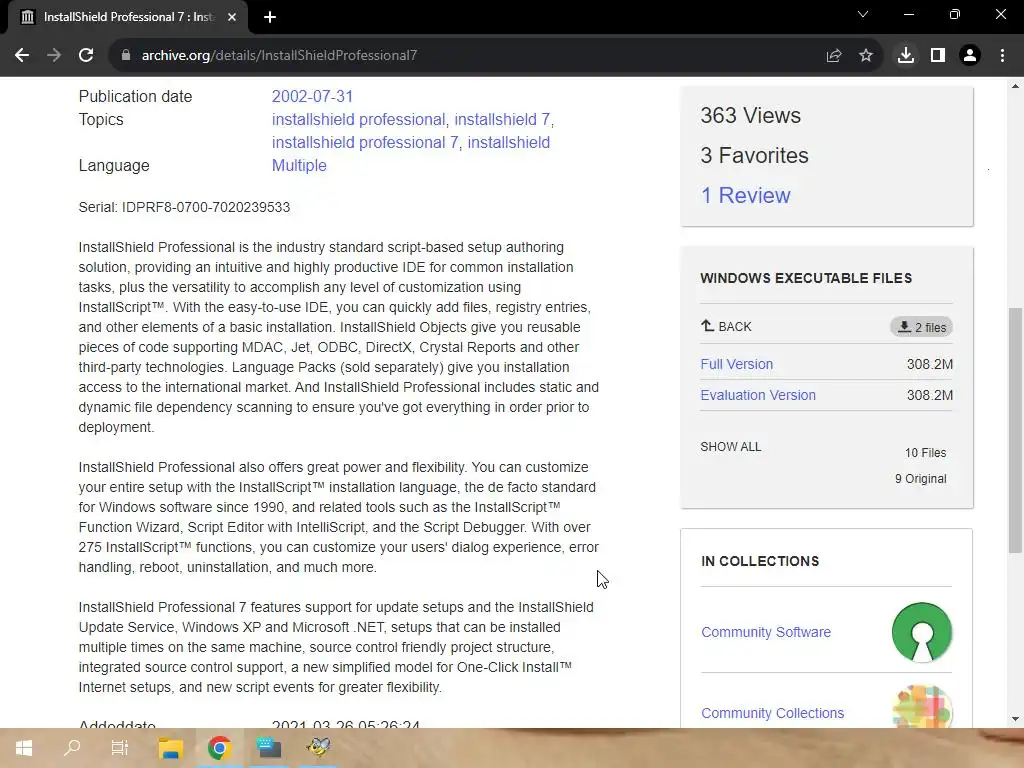Image resolution: width=1024 pixels, height=768 pixels.
Task: Open the share page icon in address bar
Action: tap(834, 56)
